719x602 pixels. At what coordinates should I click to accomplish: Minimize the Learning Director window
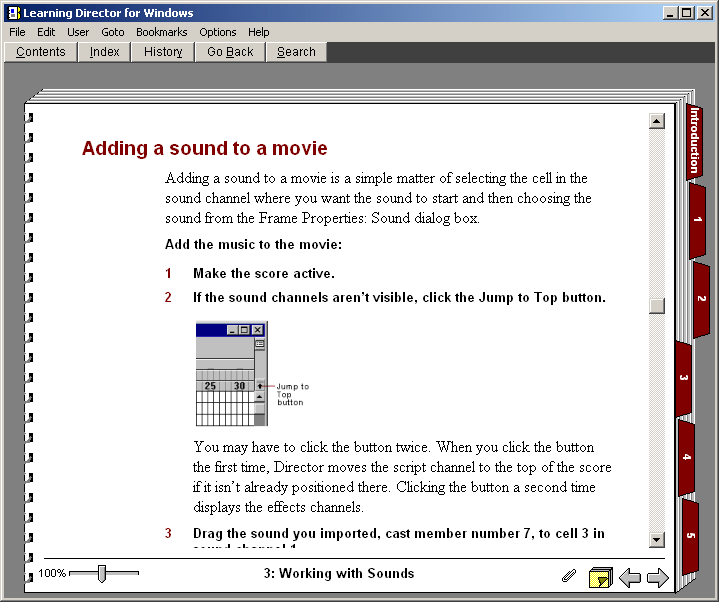click(x=670, y=12)
